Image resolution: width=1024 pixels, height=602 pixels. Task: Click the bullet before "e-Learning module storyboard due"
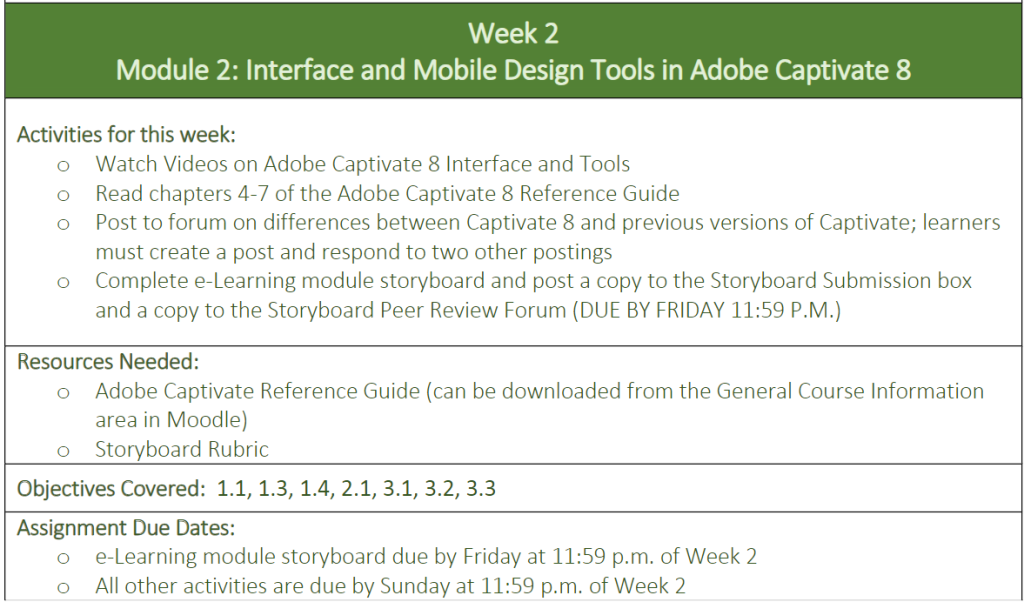(x=64, y=558)
